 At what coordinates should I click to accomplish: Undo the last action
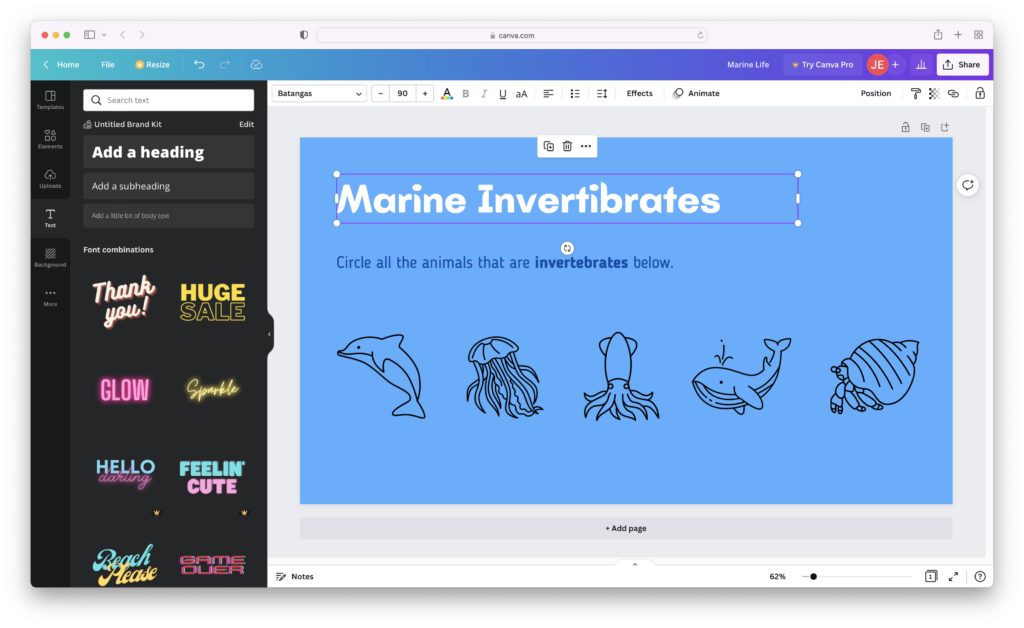(x=199, y=65)
